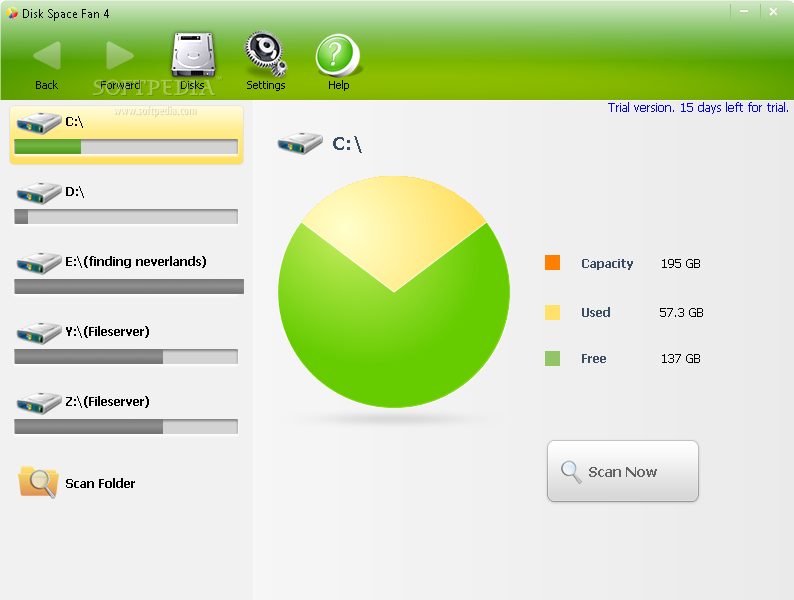
Task: Click the 137 GB free value
Action: (x=681, y=358)
